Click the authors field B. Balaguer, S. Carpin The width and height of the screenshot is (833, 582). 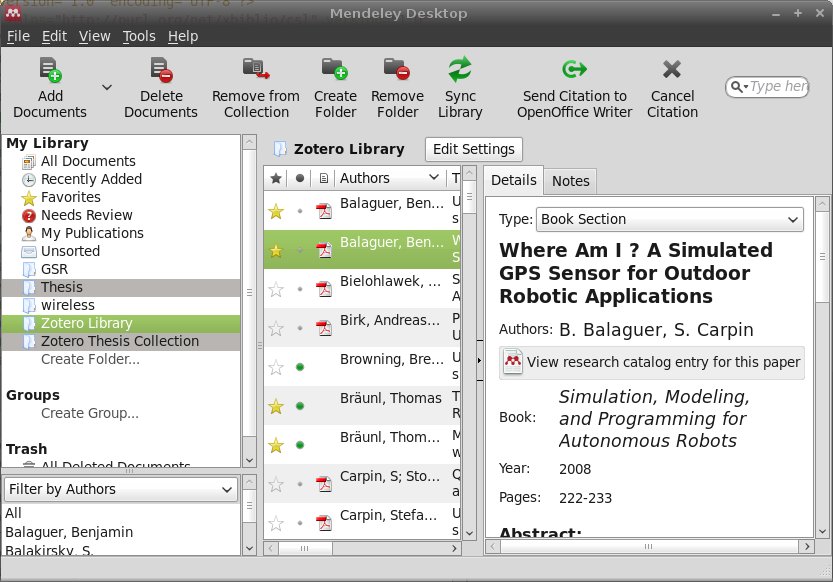click(x=656, y=330)
